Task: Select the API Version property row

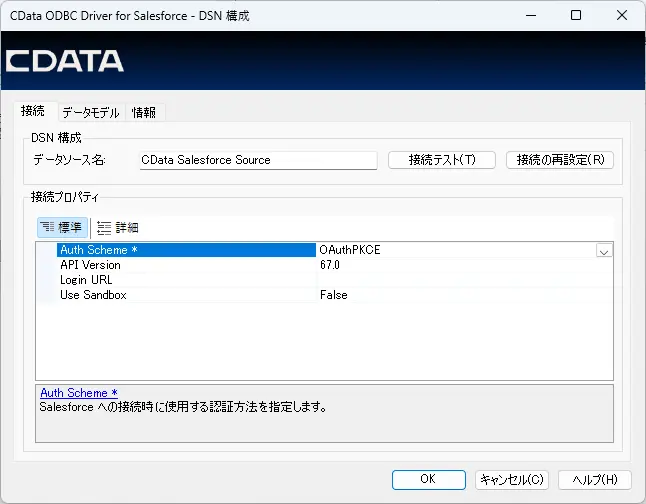Action: point(186,265)
